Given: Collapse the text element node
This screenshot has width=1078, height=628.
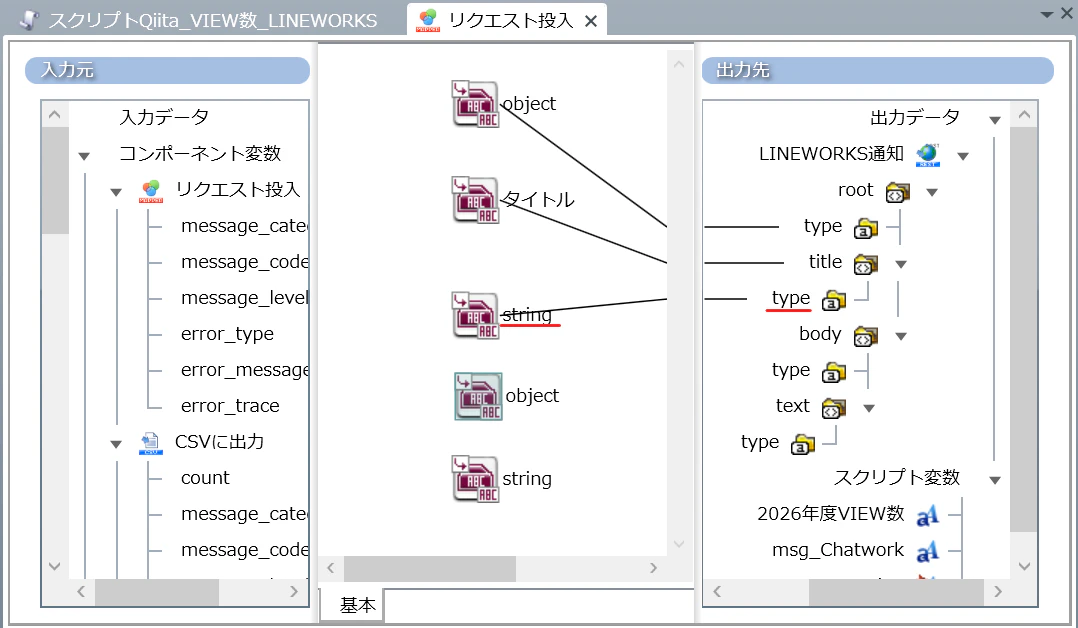Looking at the screenshot, I should [x=868, y=409].
